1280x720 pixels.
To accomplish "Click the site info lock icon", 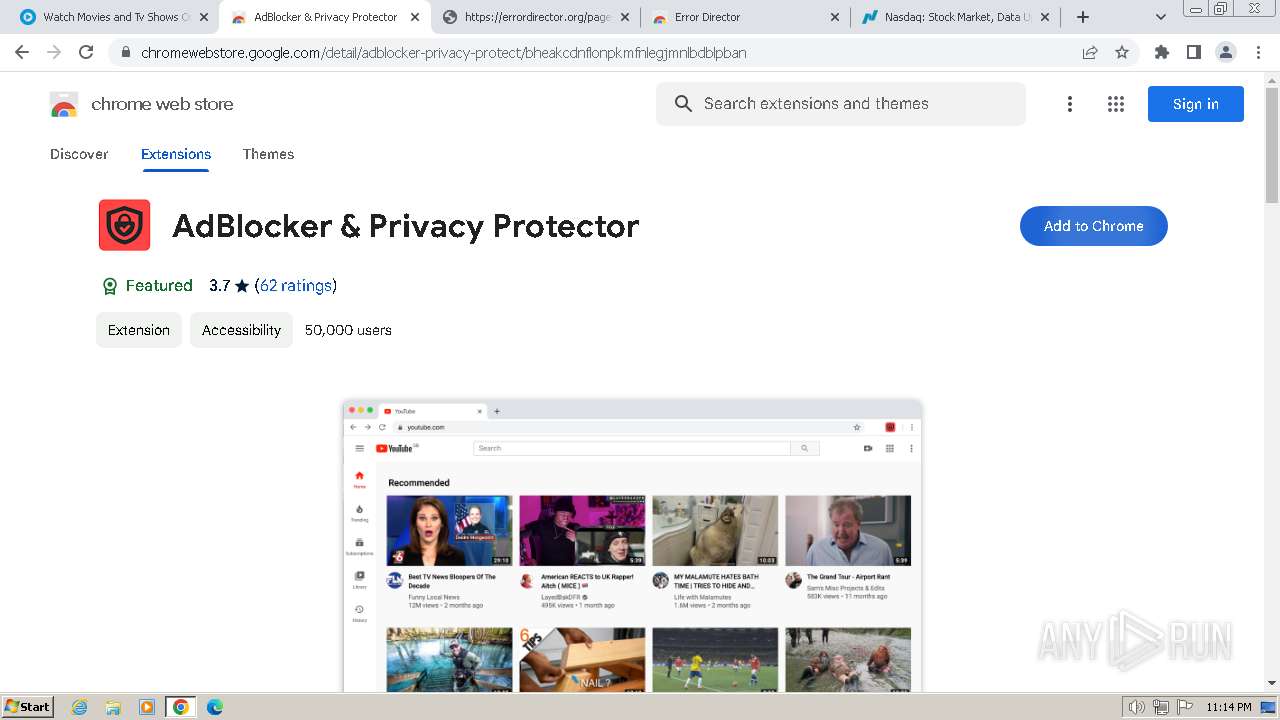I will coord(125,53).
